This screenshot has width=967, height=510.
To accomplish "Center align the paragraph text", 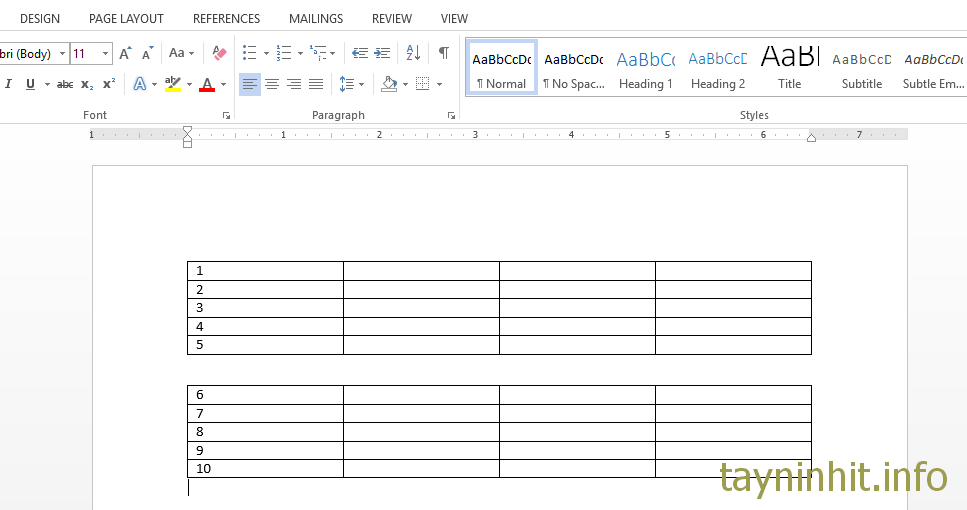I will [272, 84].
